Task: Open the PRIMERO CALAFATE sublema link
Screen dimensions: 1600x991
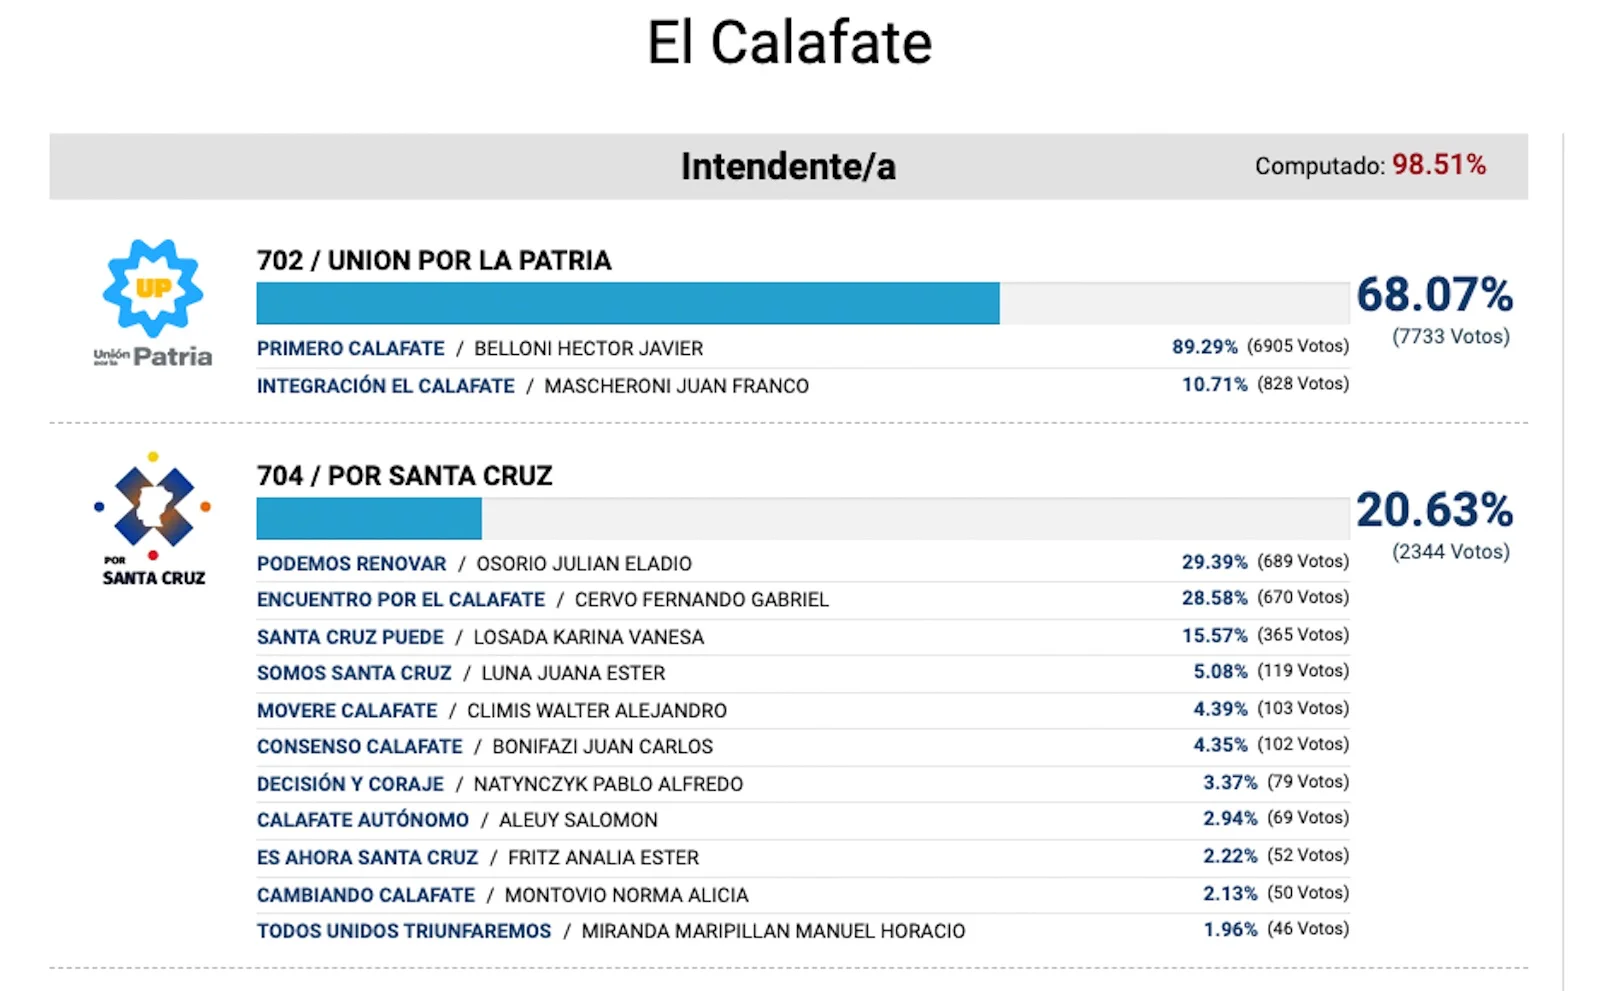Action: click(x=350, y=348)
